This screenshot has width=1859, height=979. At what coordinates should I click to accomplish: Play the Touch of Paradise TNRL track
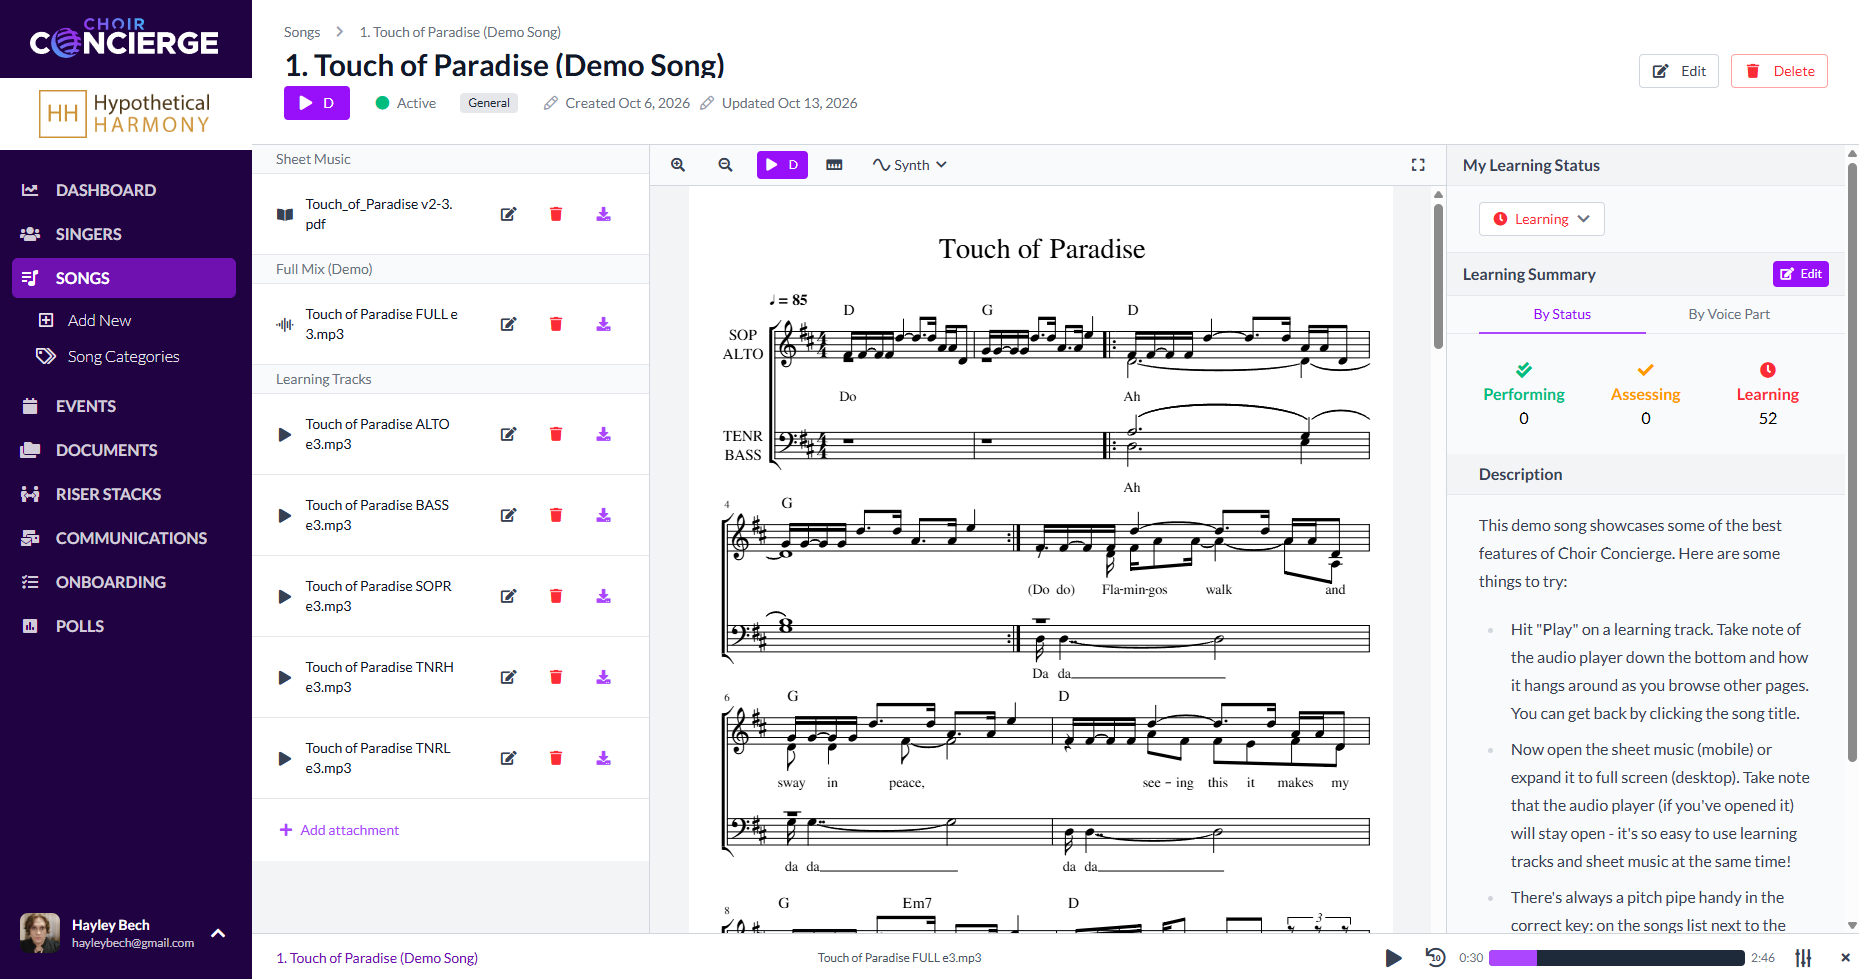pyautogui.click(x=285, y=758)
